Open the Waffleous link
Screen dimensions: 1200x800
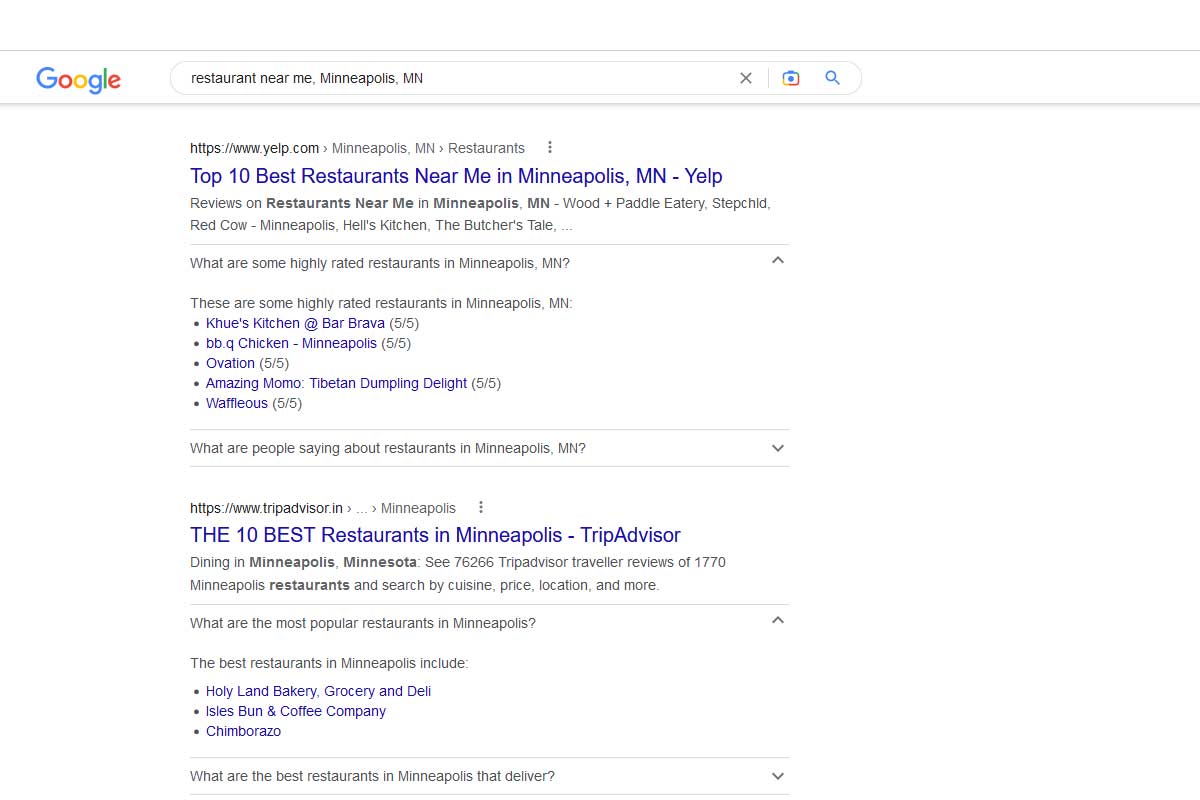(x=237, y=403)
